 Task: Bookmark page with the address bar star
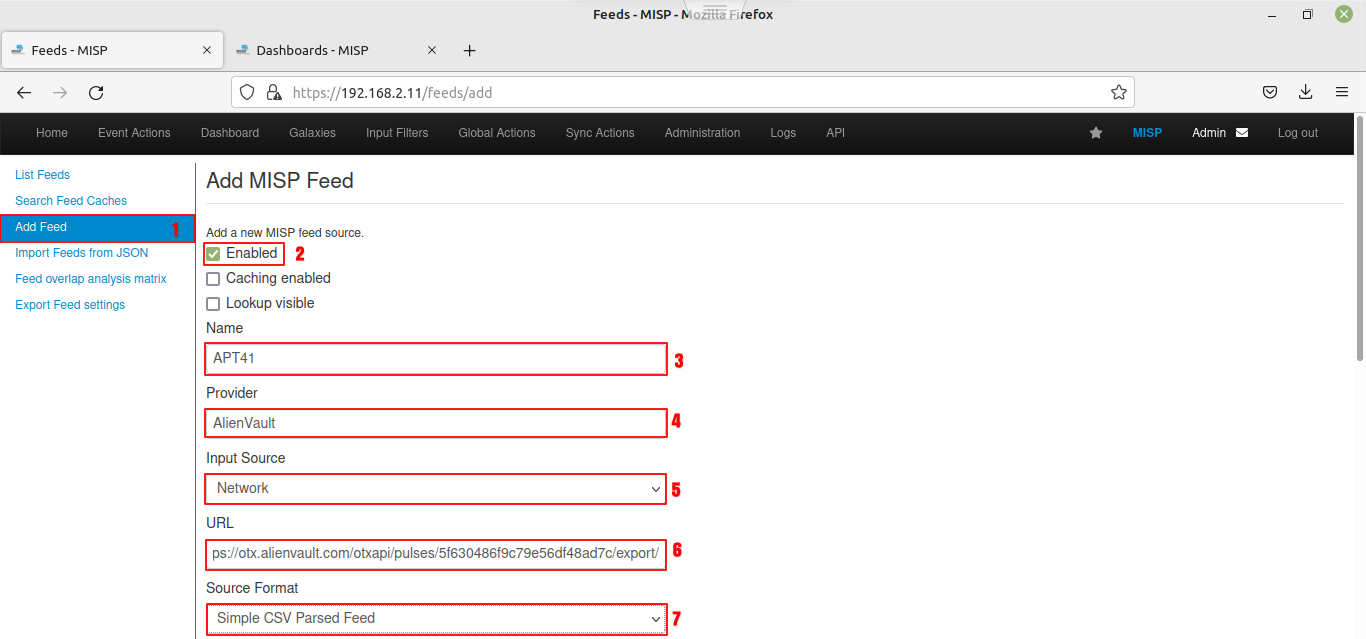coord(1118,93)
